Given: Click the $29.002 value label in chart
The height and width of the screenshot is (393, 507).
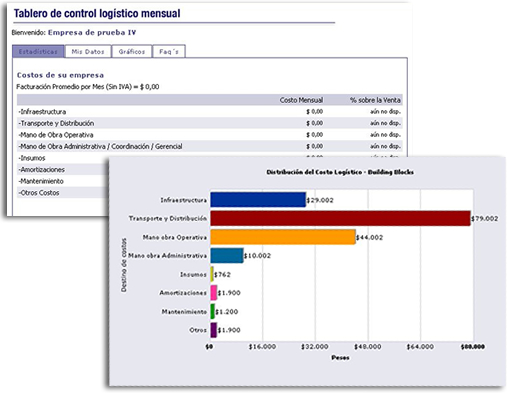Looking at the screenshot, I should pyautogui.click(x=320, y=200).
